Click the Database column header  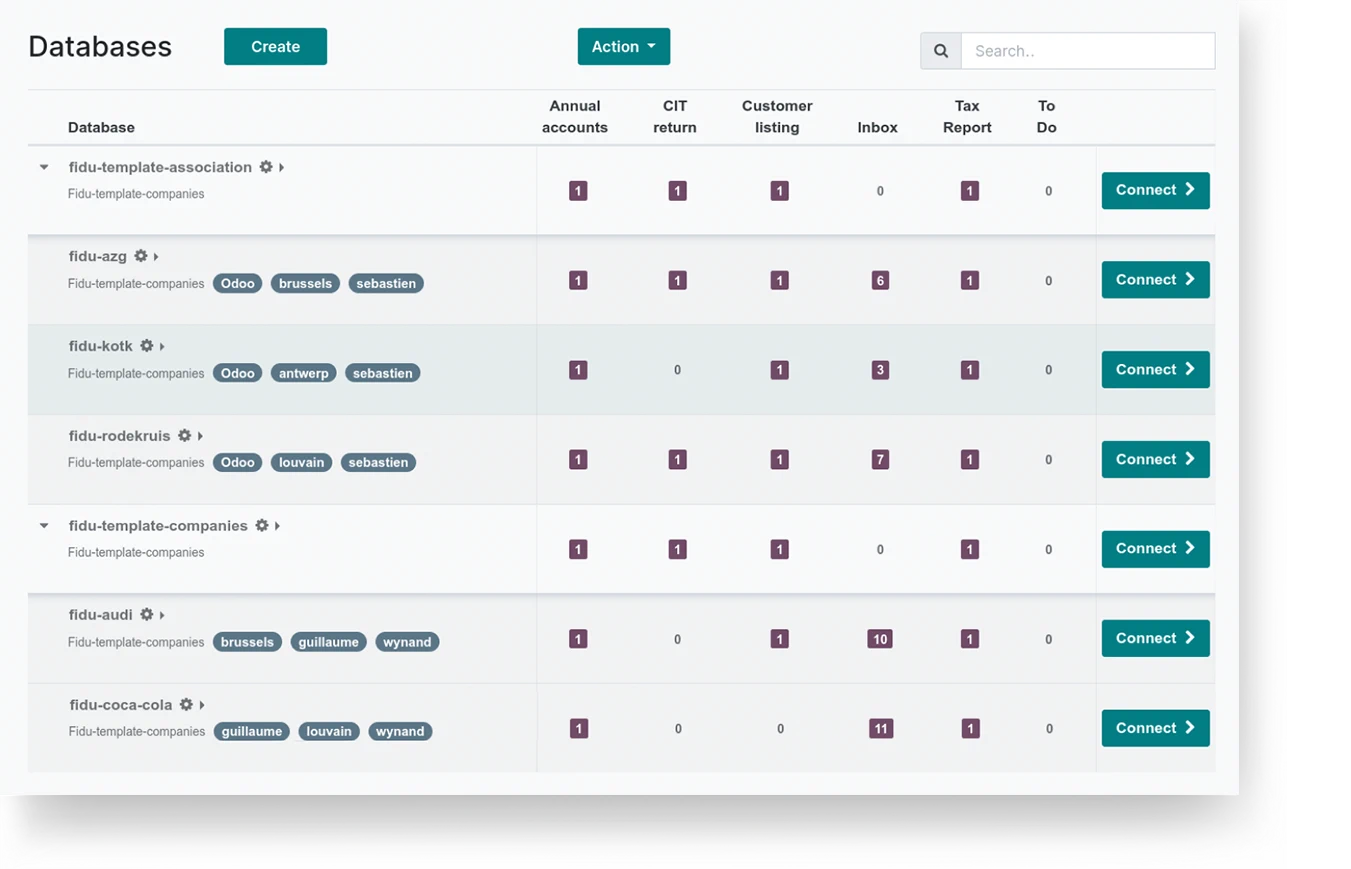(x=101, y=128)
